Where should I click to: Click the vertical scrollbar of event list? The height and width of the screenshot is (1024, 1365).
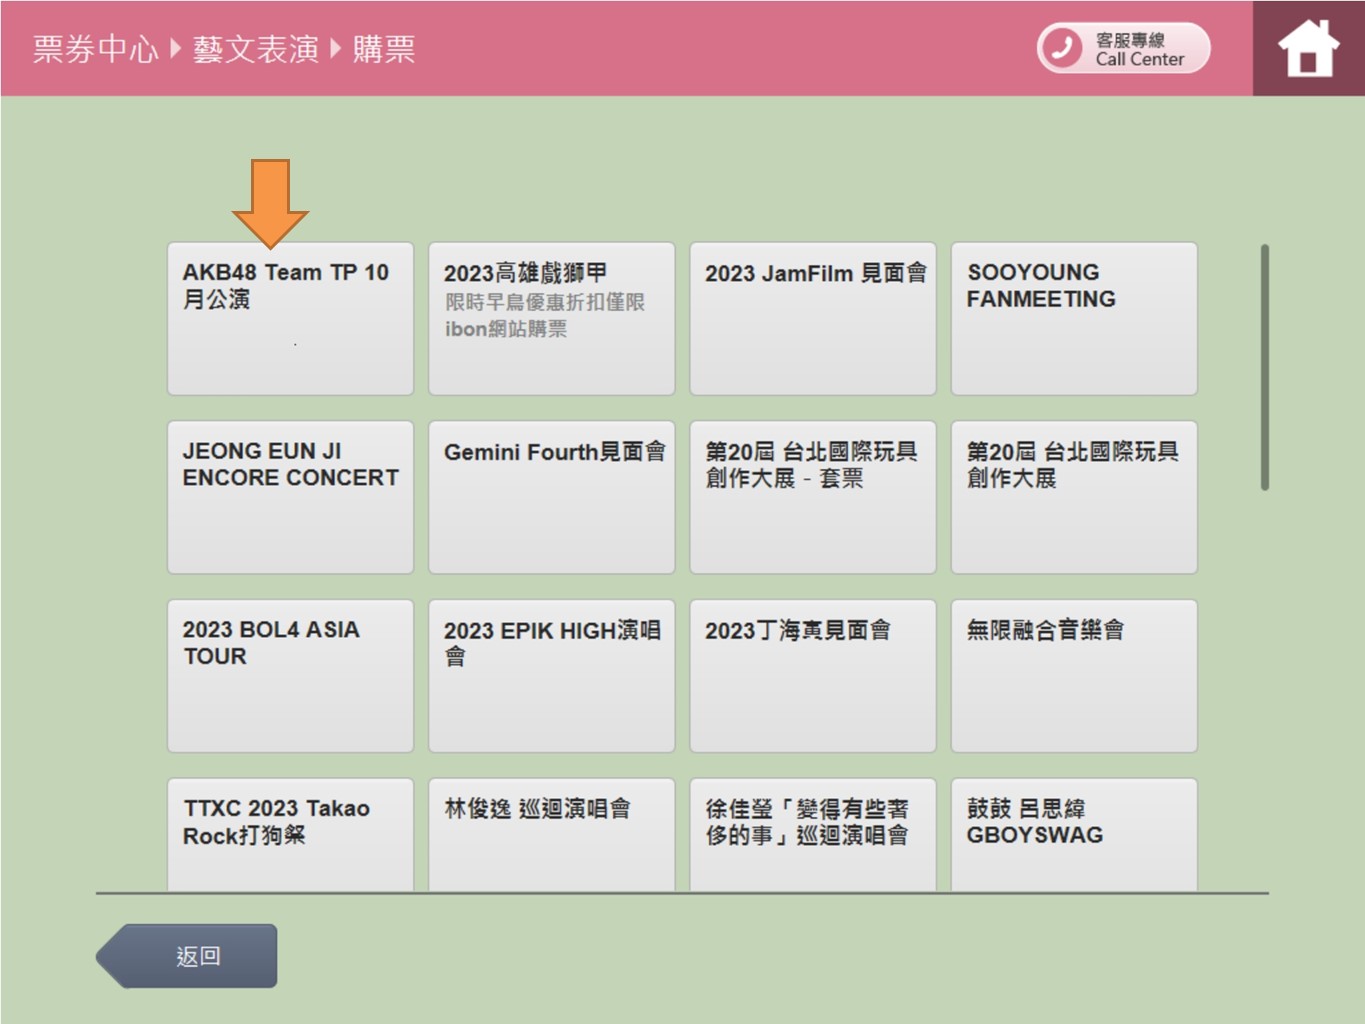coord(1265,367)
